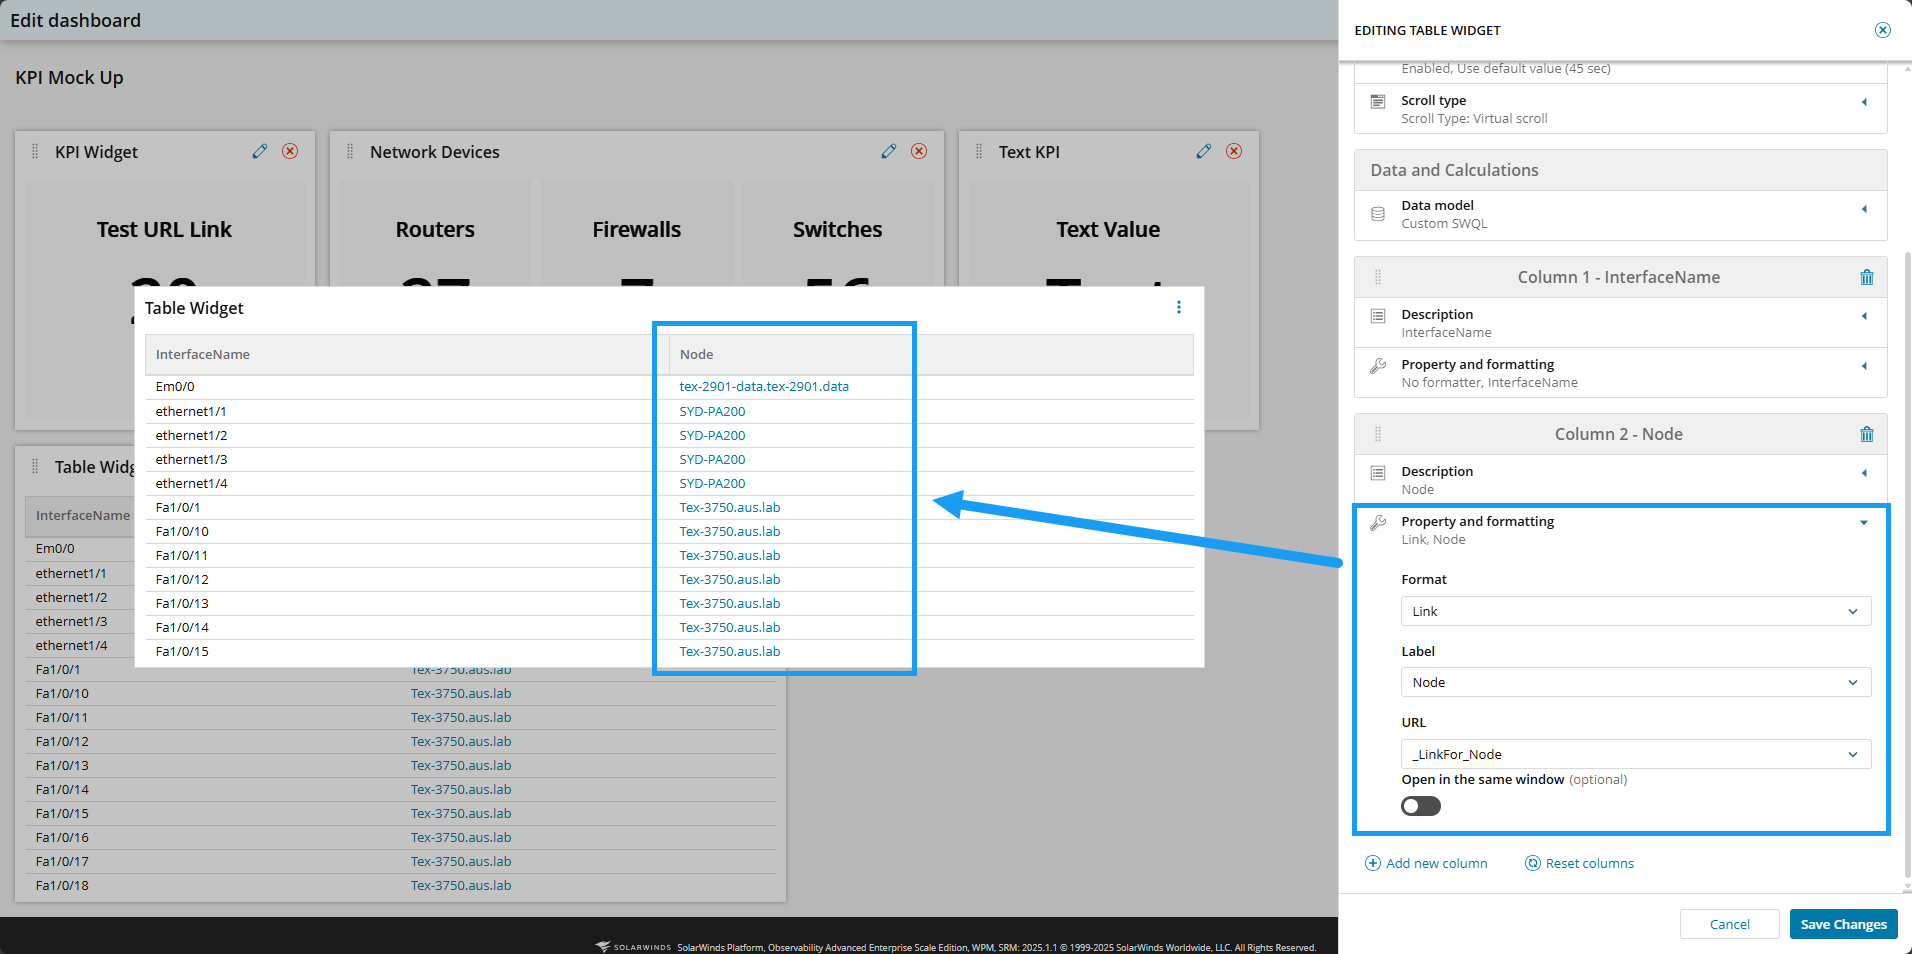
Task: Select the Em0/0 cell in popup table
Action: 175,386
